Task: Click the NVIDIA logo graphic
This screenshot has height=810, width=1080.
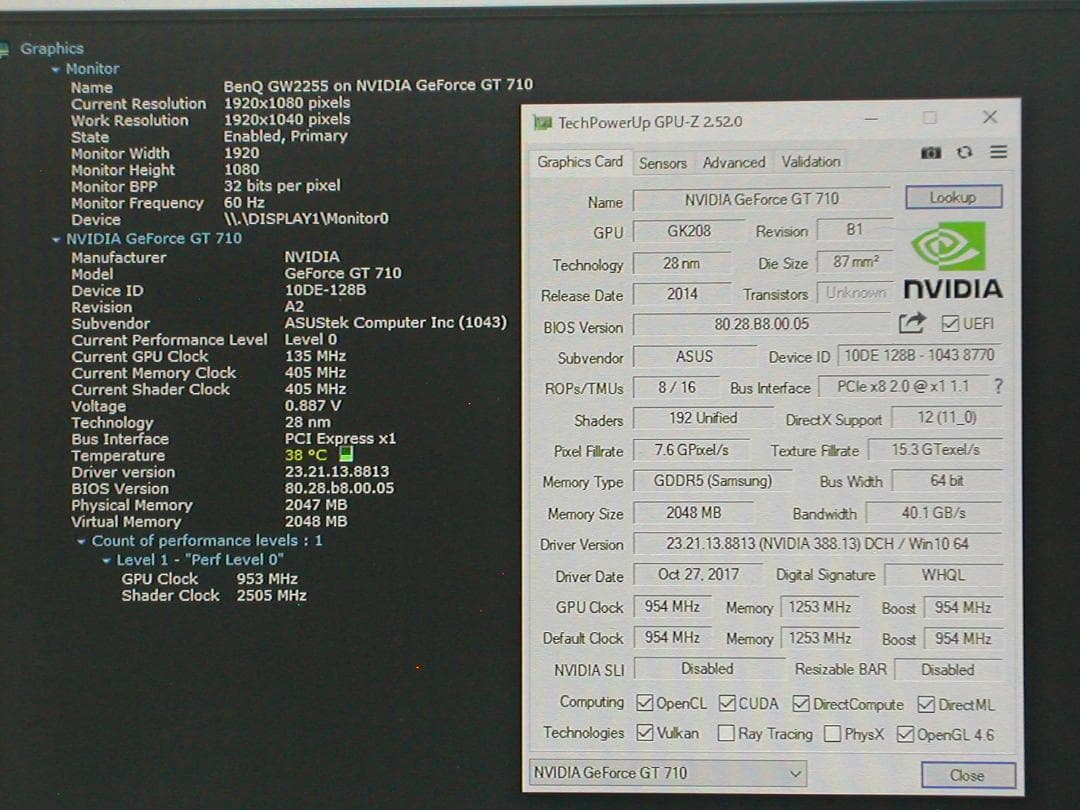Action: [946, 250]
